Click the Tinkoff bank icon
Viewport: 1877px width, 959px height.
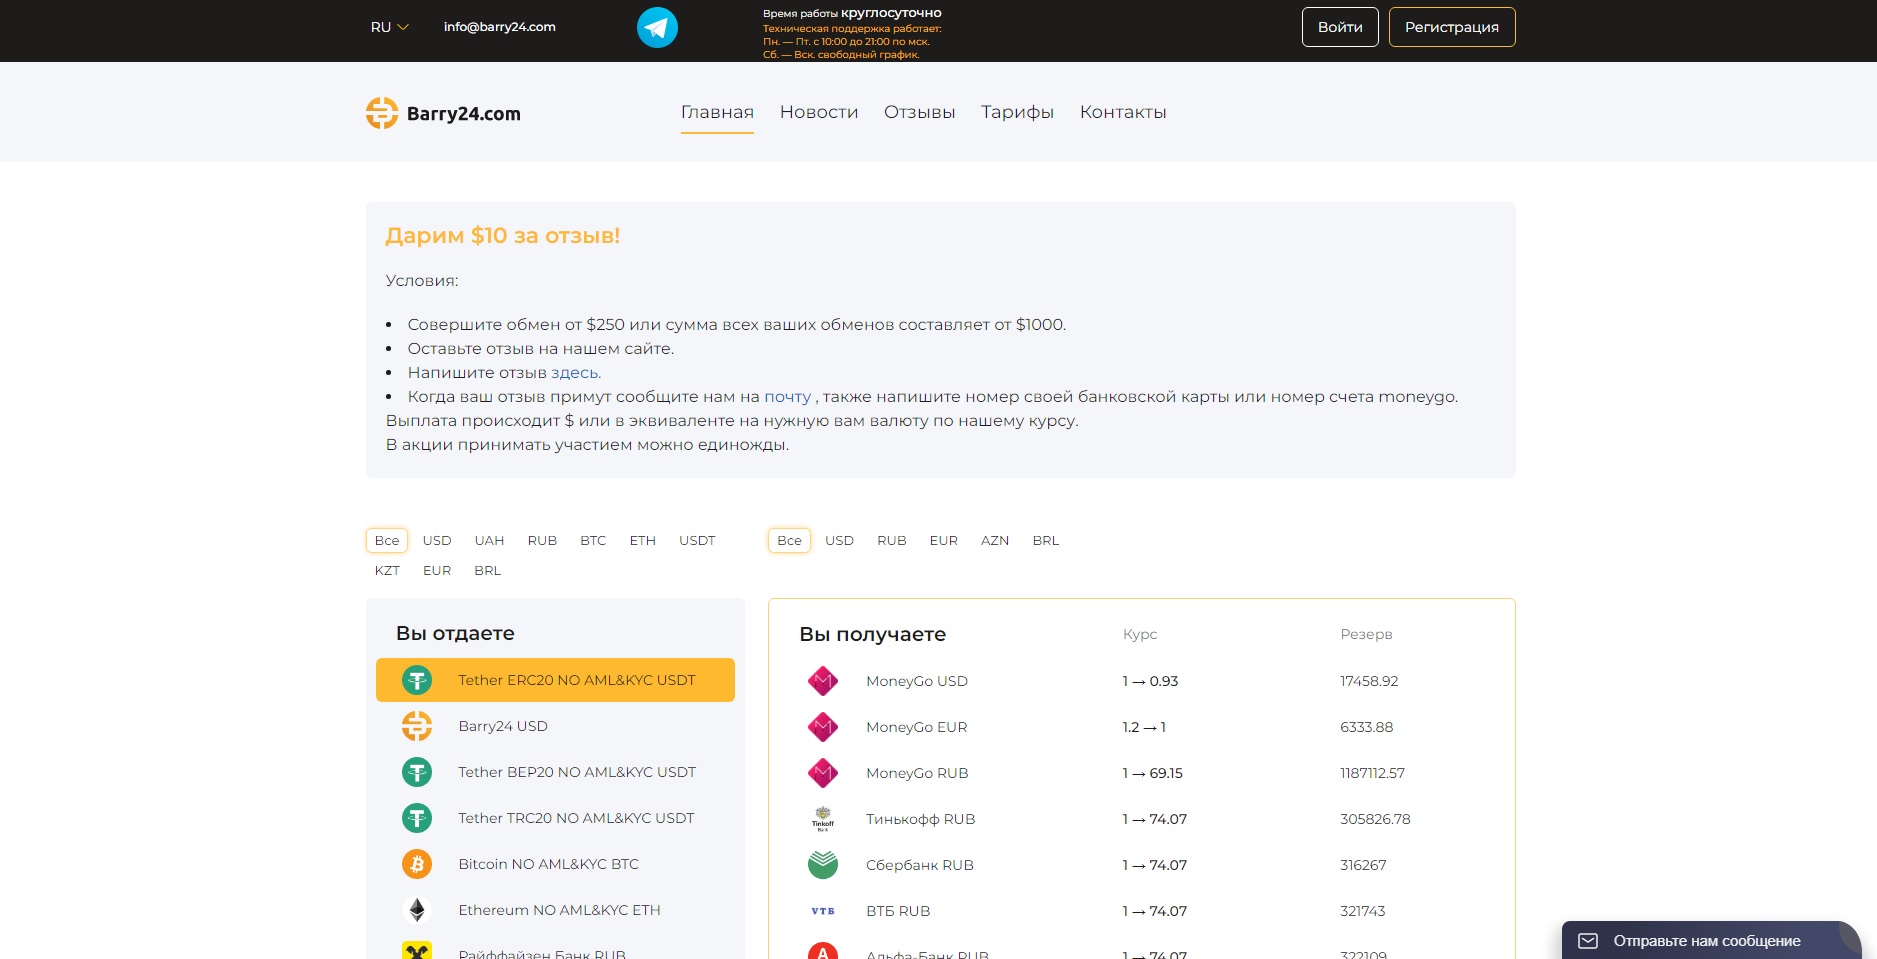pos(823,819)
